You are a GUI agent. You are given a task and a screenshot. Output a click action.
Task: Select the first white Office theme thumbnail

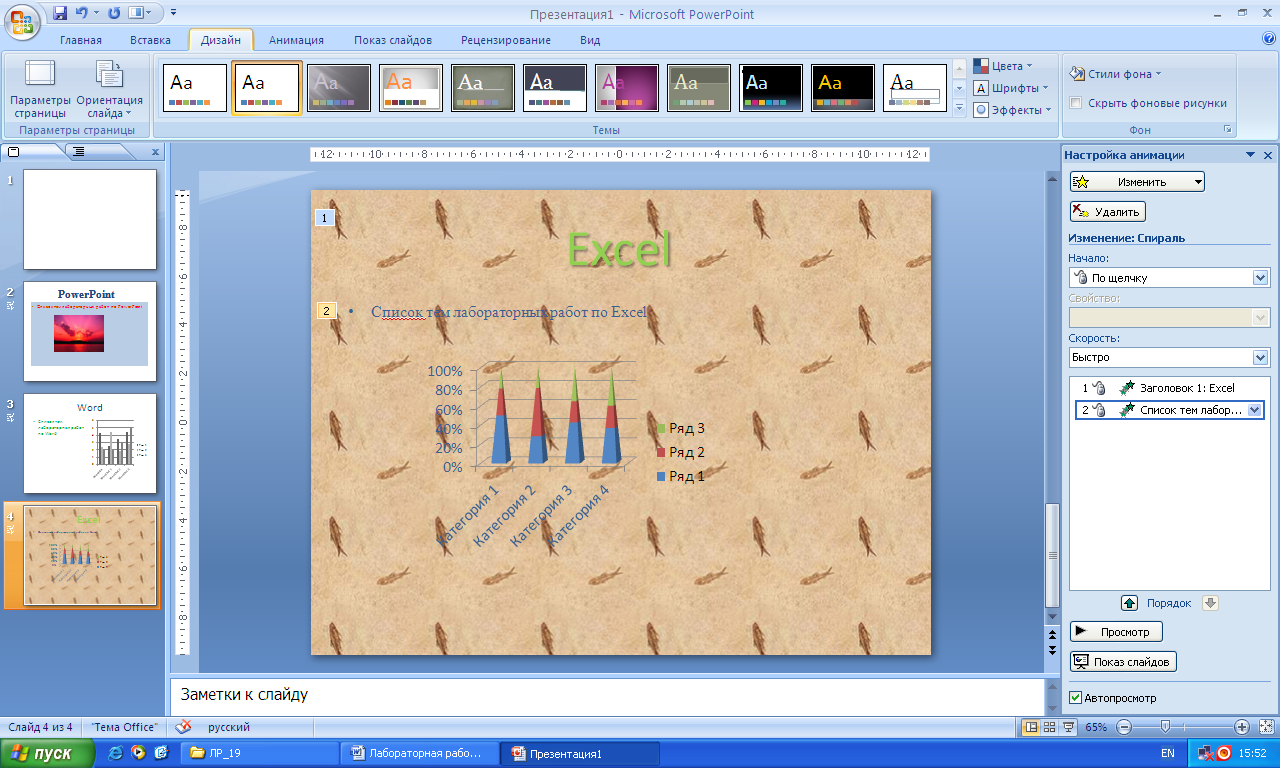coord(195,88)
